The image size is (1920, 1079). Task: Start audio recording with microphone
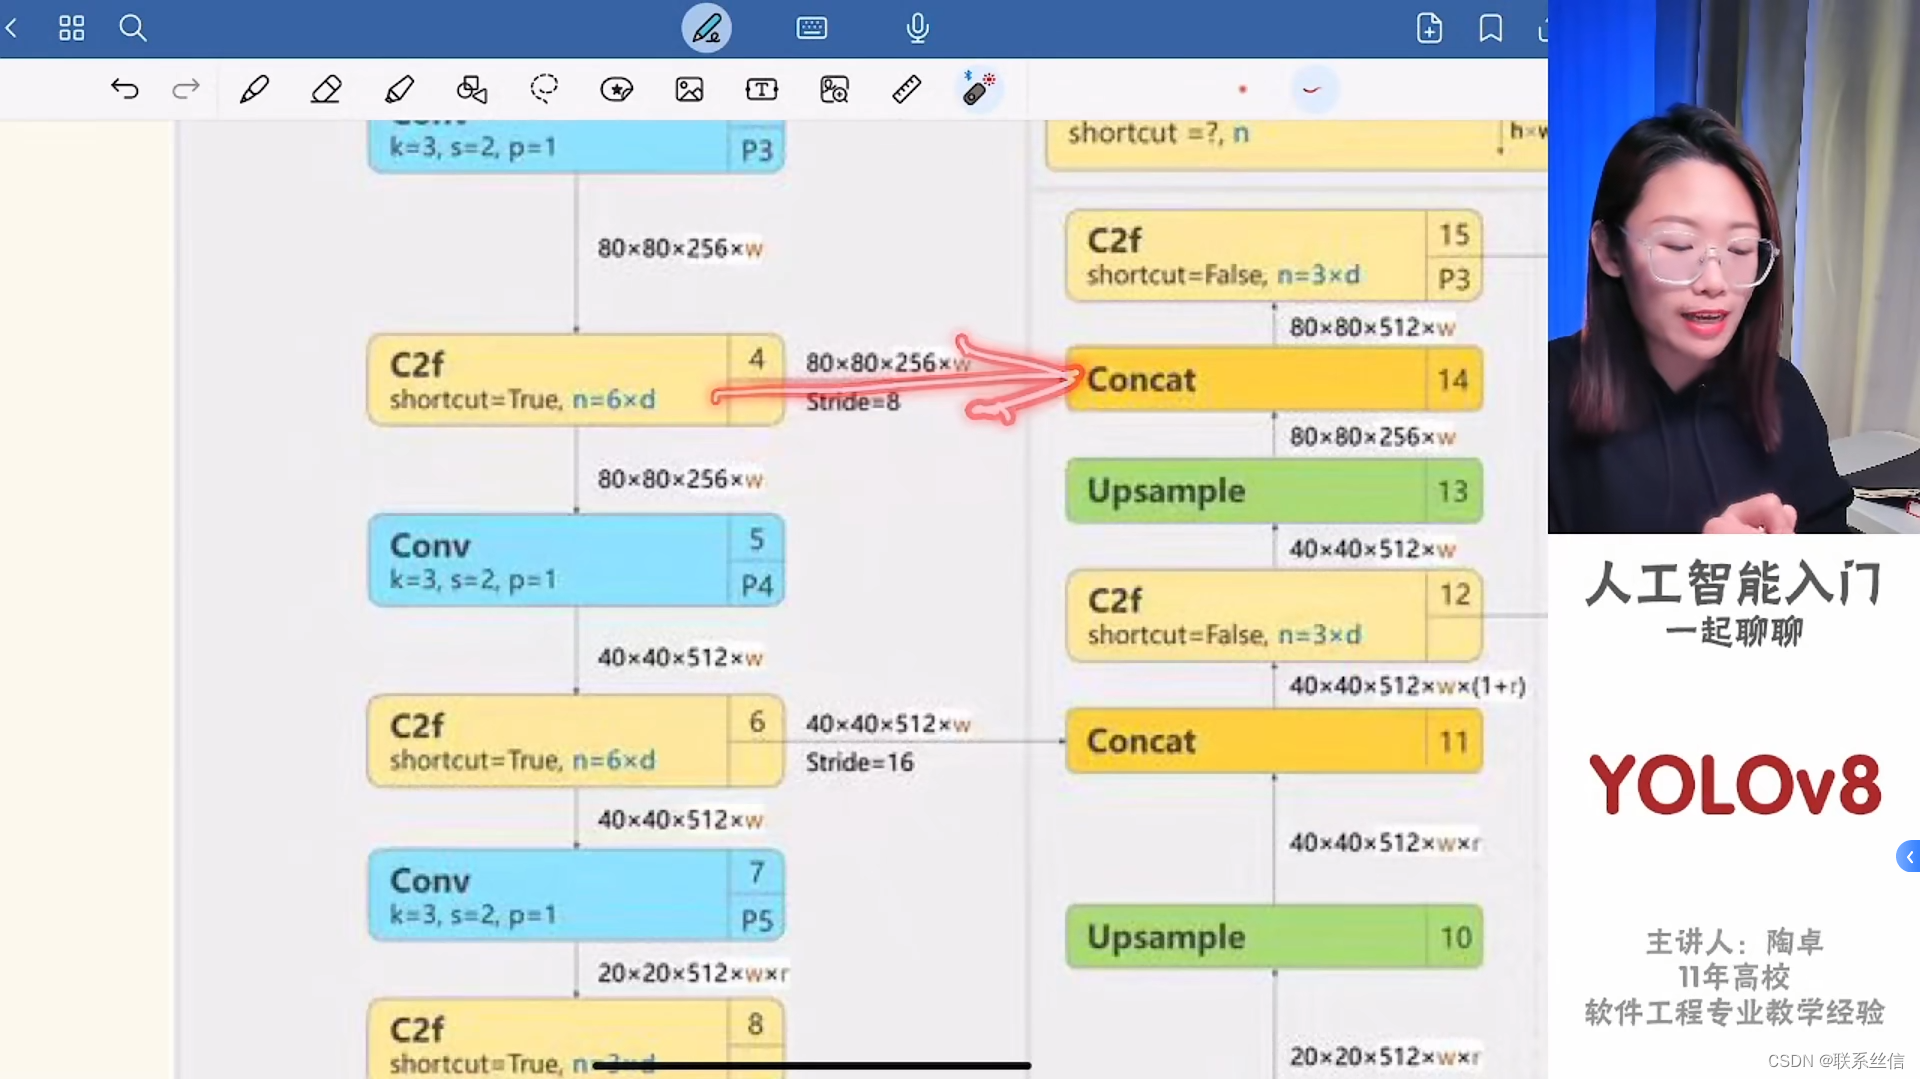pyautogui.click(x=917, y=28)
